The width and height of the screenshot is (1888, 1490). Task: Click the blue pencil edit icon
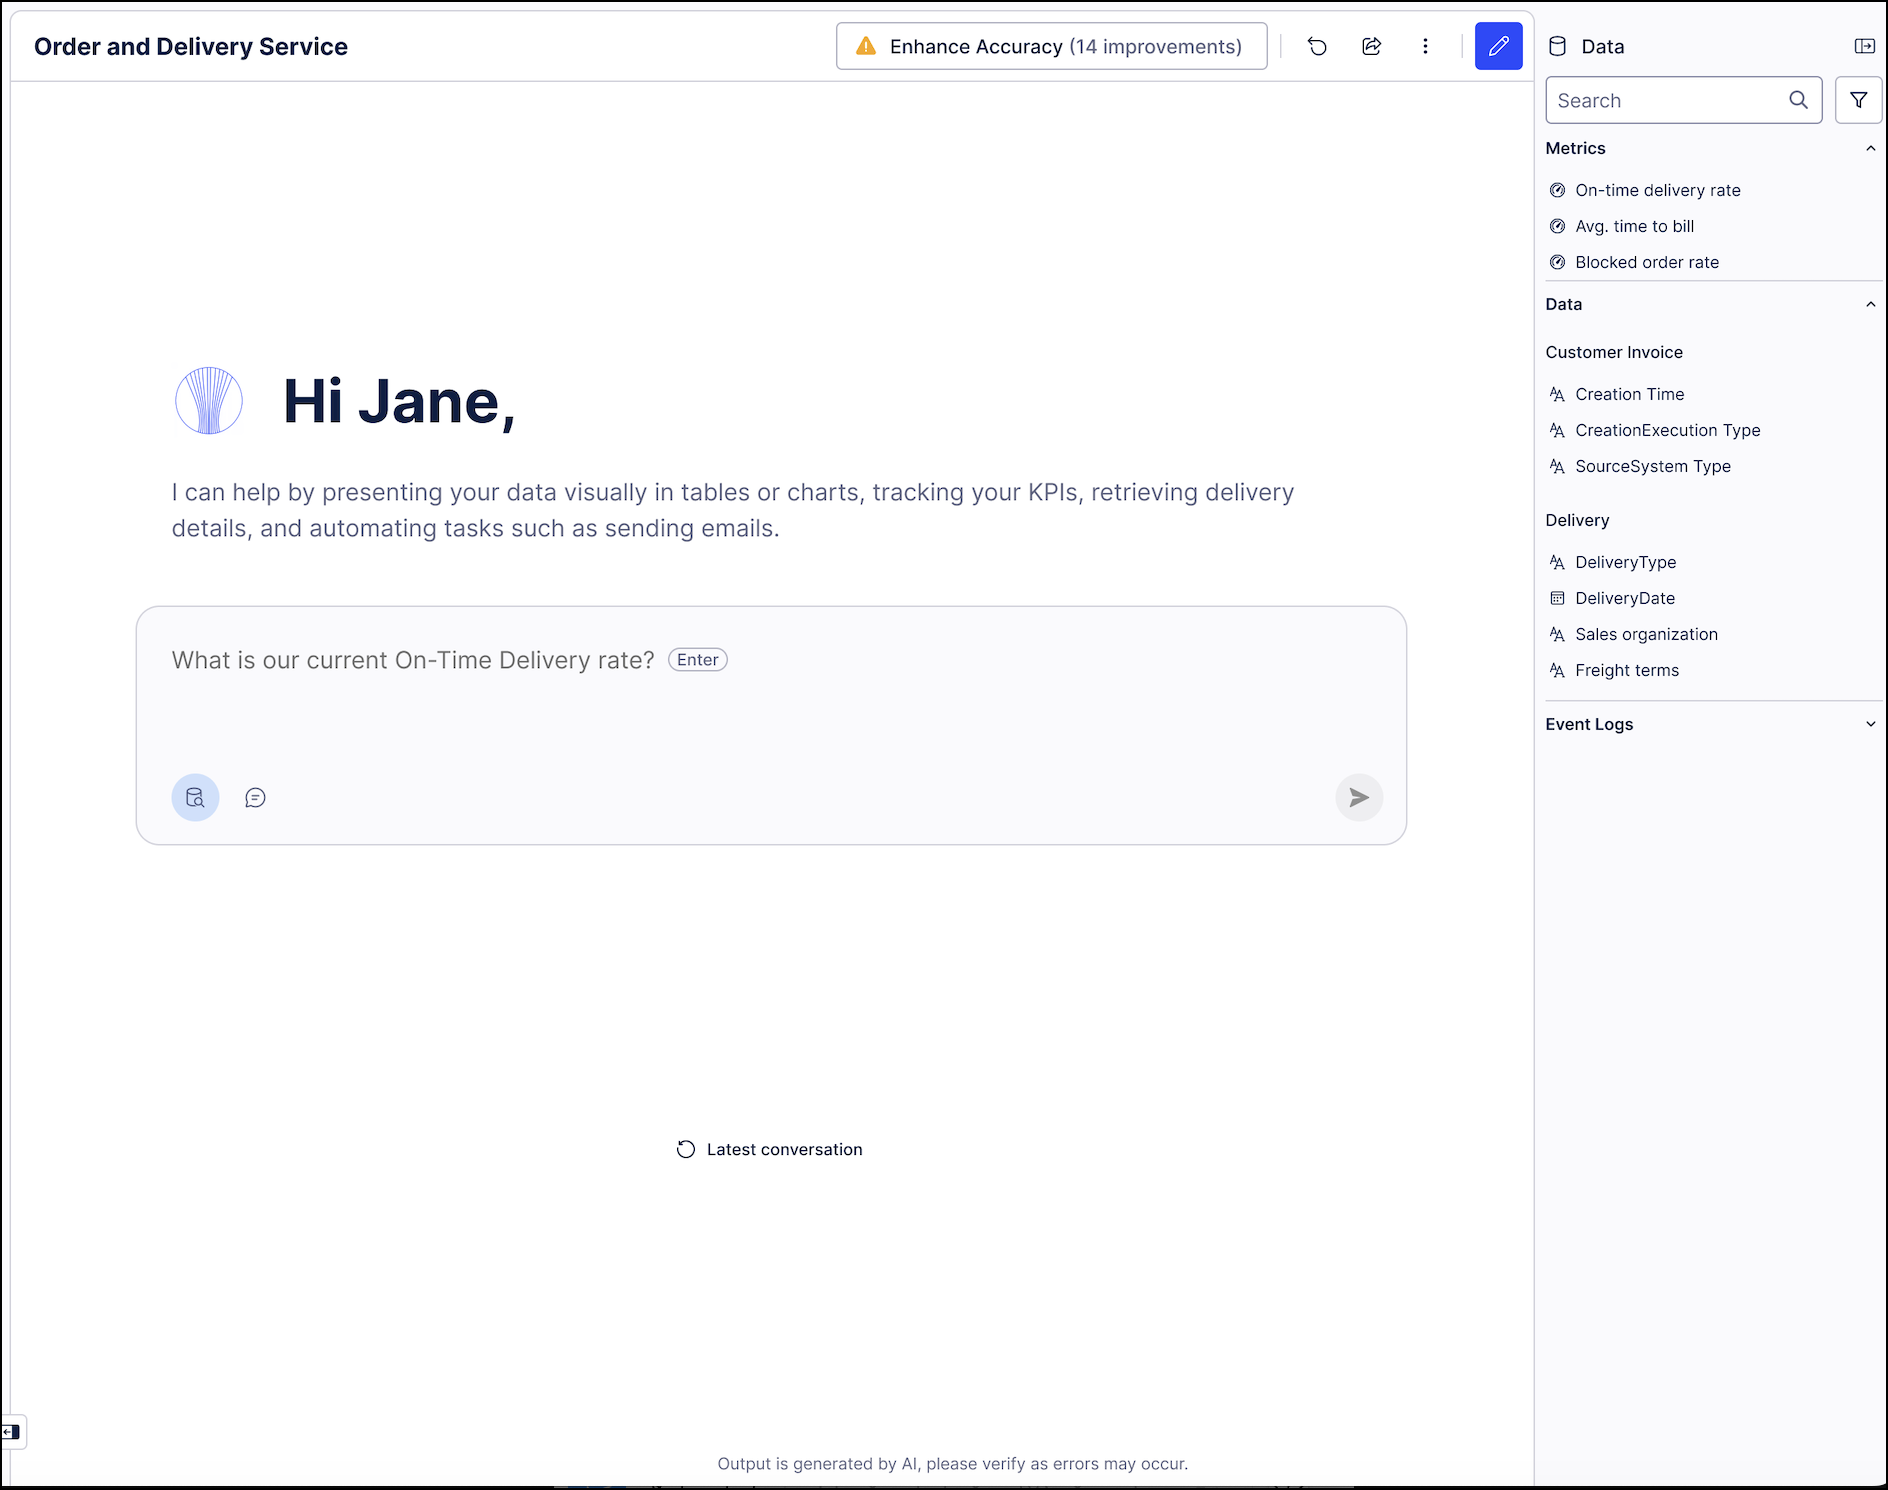point(1498,46)
